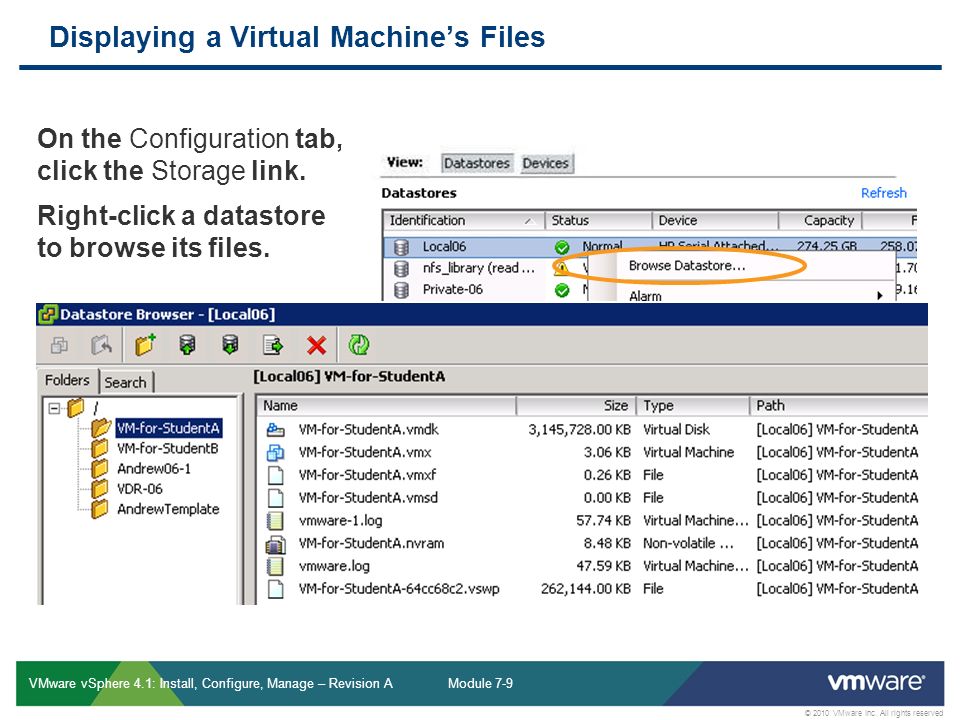Click the move file toolbar icon with green arrow
The image size is (960, 720).
coord(272,345)
